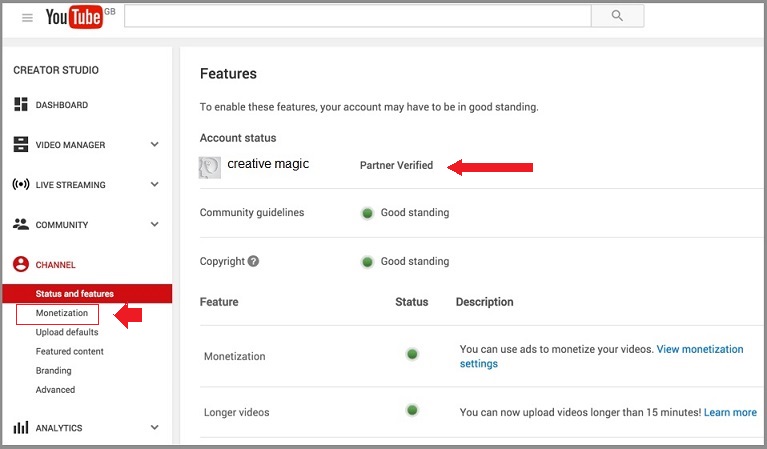Open the Analytics section
The height and width of the screenshot is (449, 767).
pos(59,428)
